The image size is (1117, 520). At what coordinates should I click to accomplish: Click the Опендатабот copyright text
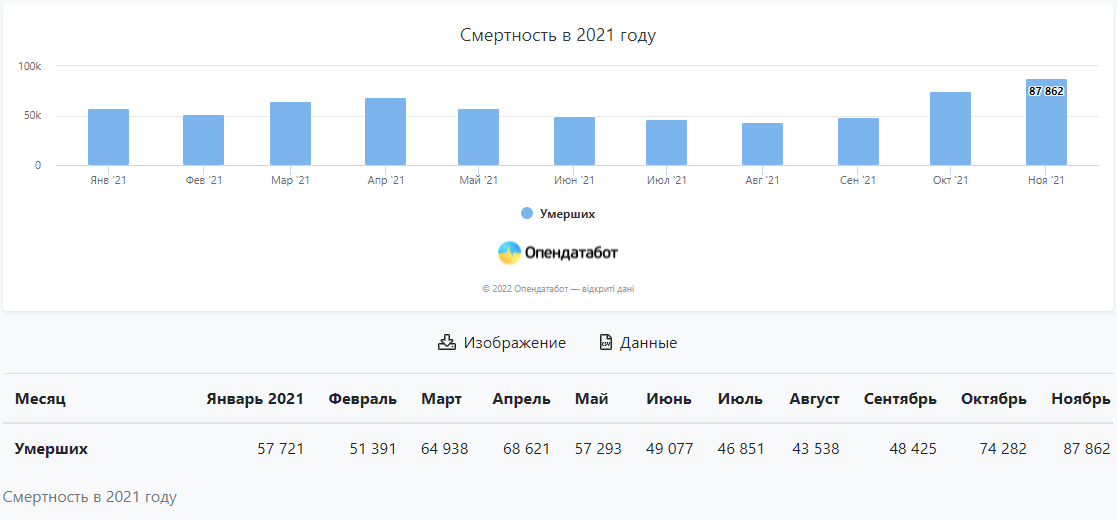tap(558, 289)
